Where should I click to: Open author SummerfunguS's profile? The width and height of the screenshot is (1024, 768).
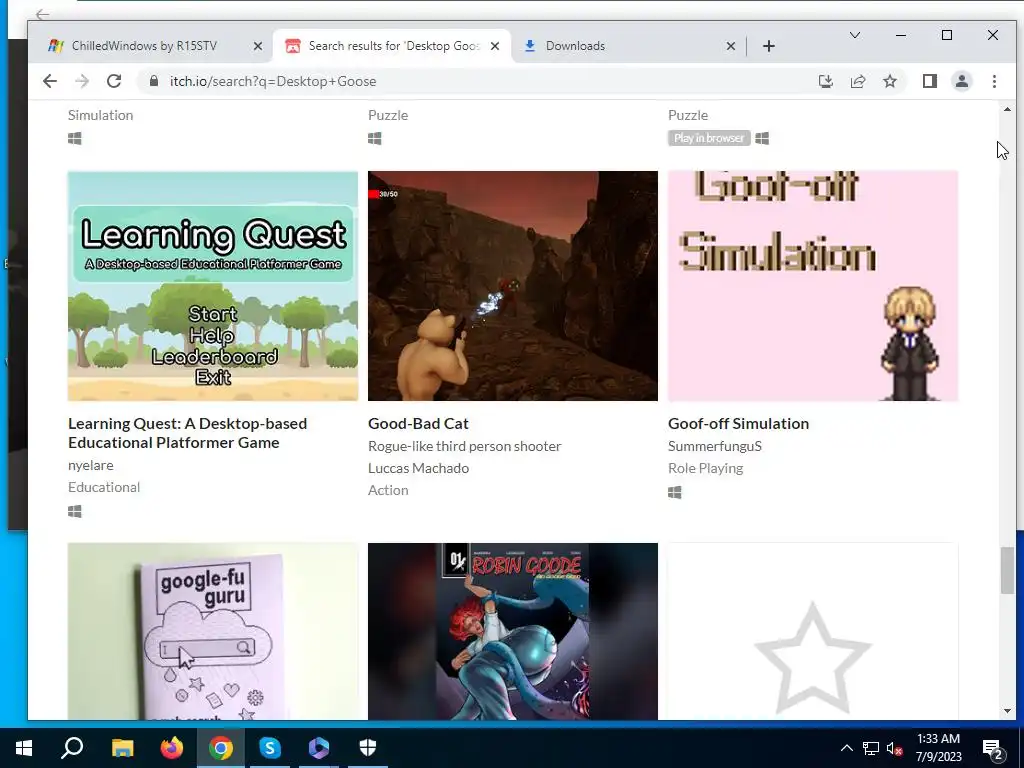pos(714,446)
